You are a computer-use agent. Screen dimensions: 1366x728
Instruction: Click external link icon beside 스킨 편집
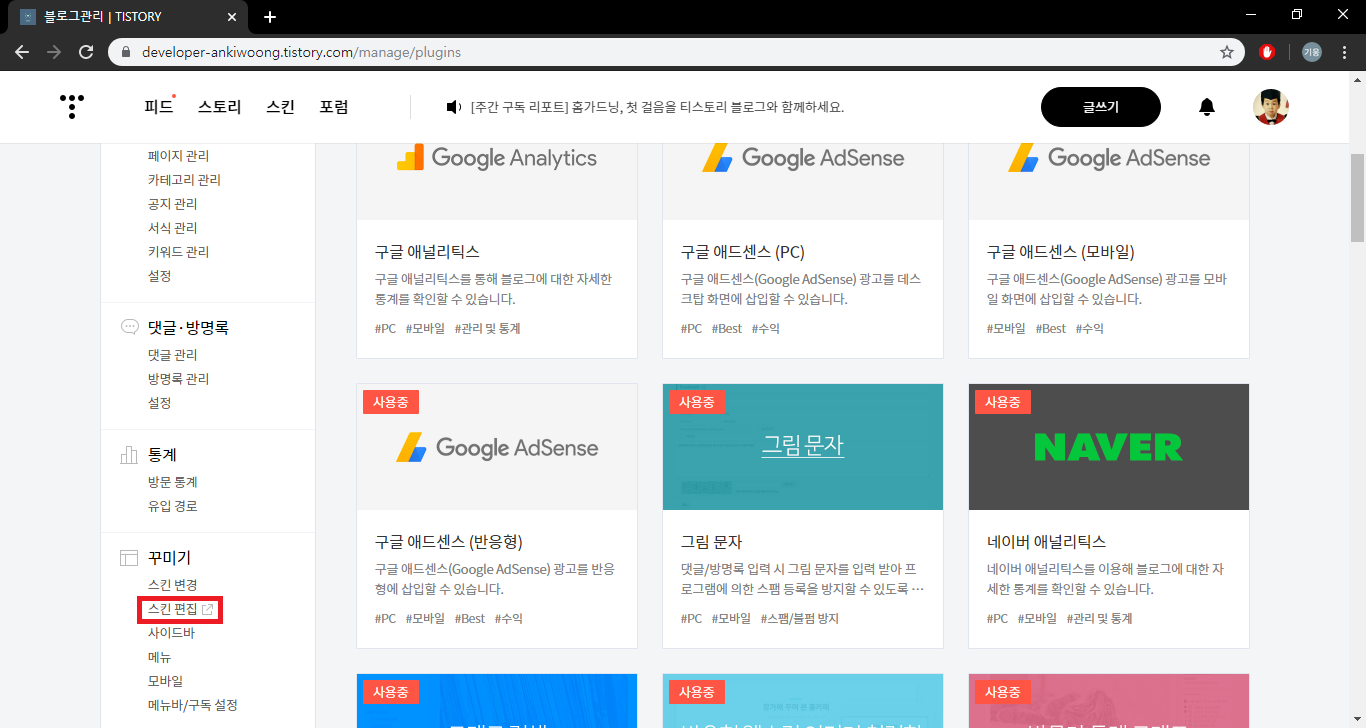[208, 609]
